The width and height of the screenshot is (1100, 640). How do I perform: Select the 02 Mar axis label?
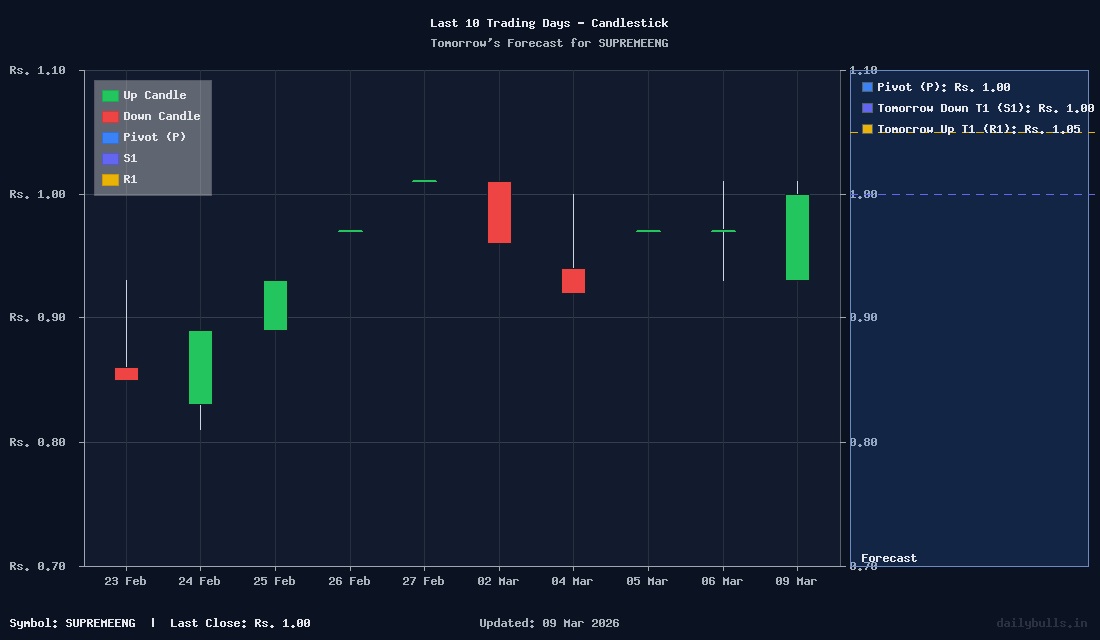[498, 581]
